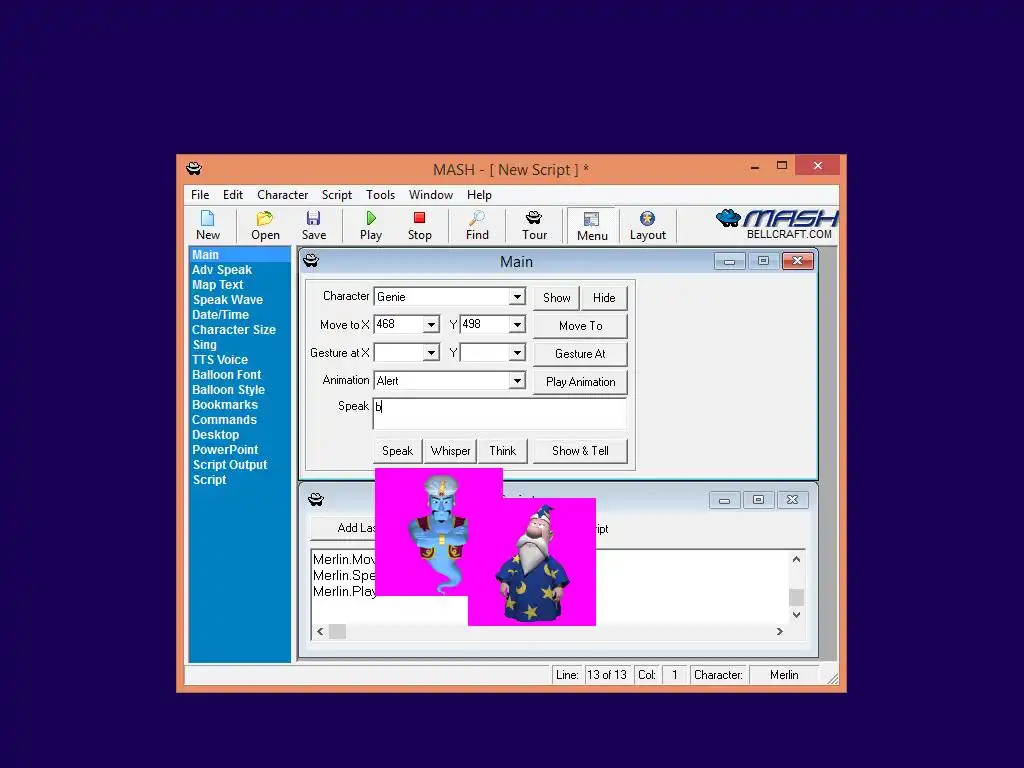
Task: Click the MASH Bellcraft.com logo
Action: pos(776,224)
